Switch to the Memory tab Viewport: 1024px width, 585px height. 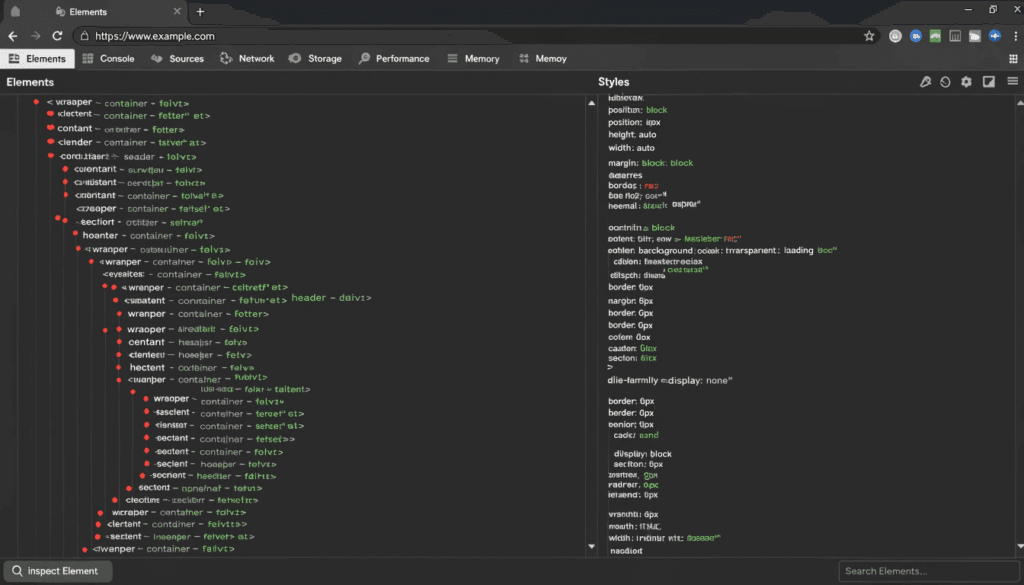click(x=473, y=58)
